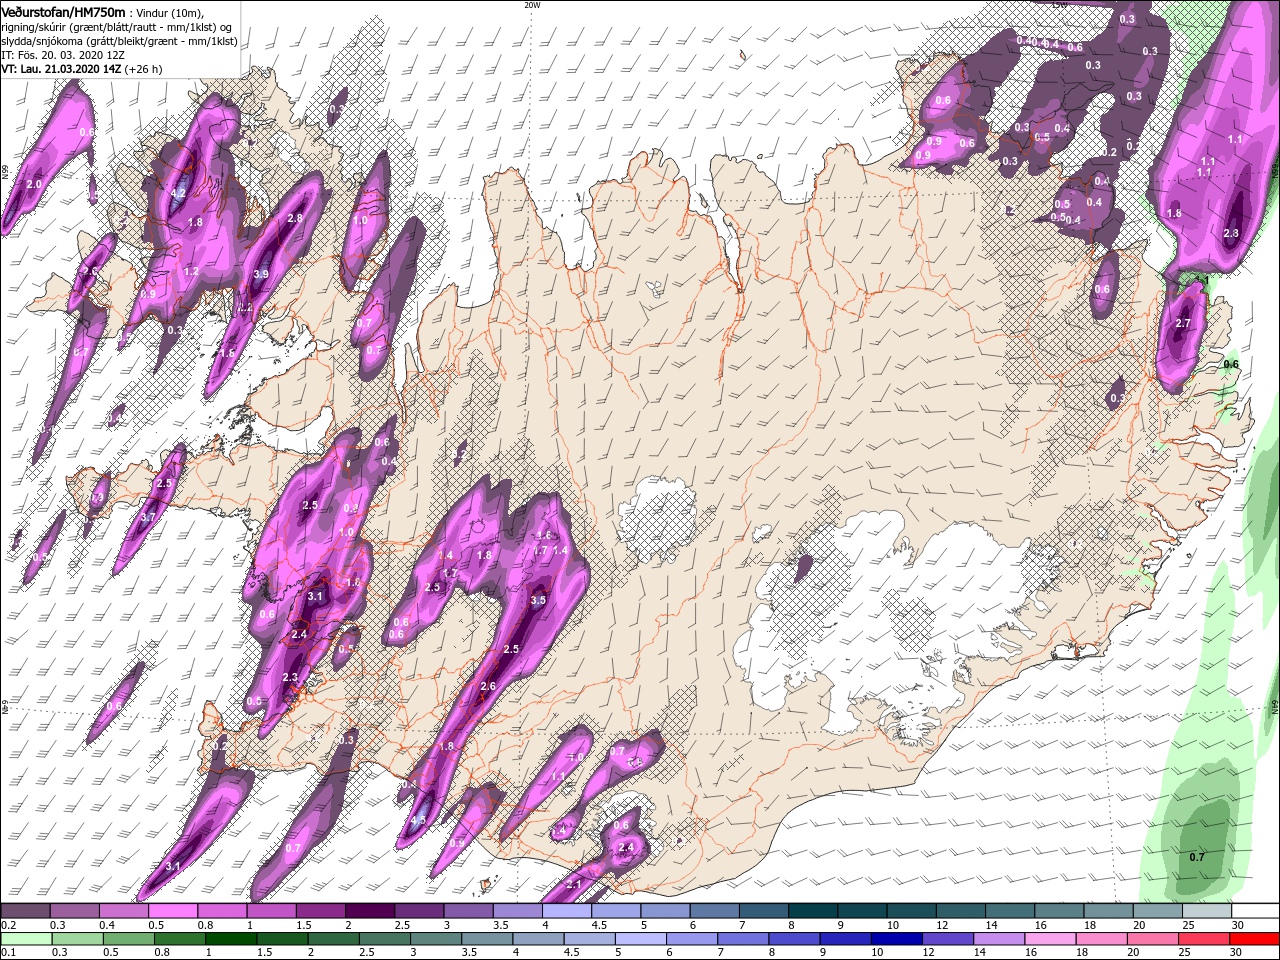Click the black 0.6 label on east coast
The image size is (1280, 960).
(x=1231, y=364)
